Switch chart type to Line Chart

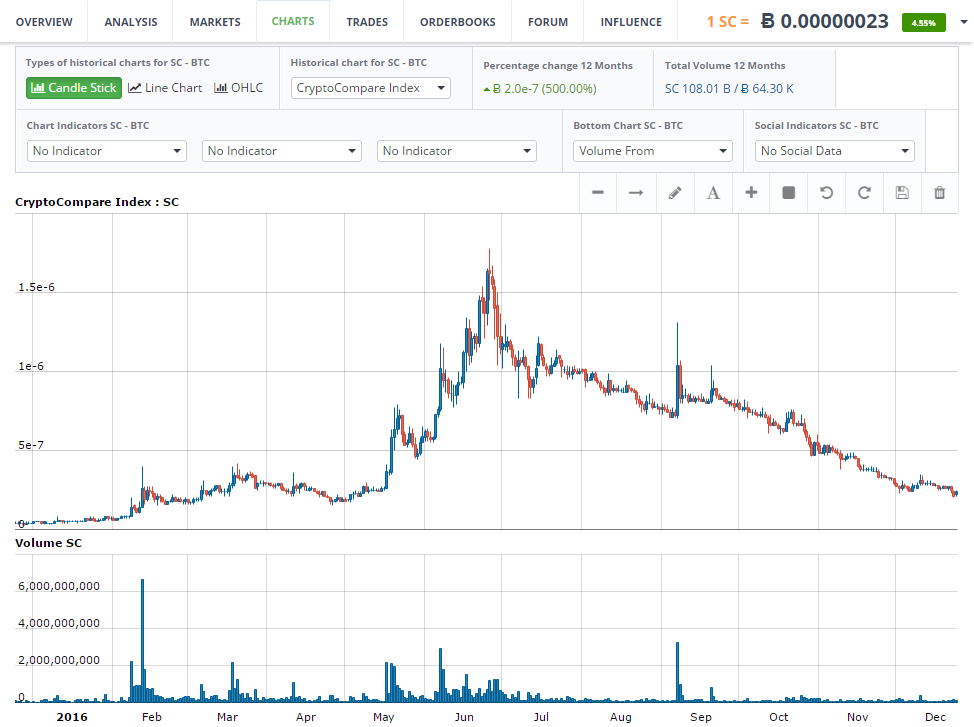tap(165, 88)
